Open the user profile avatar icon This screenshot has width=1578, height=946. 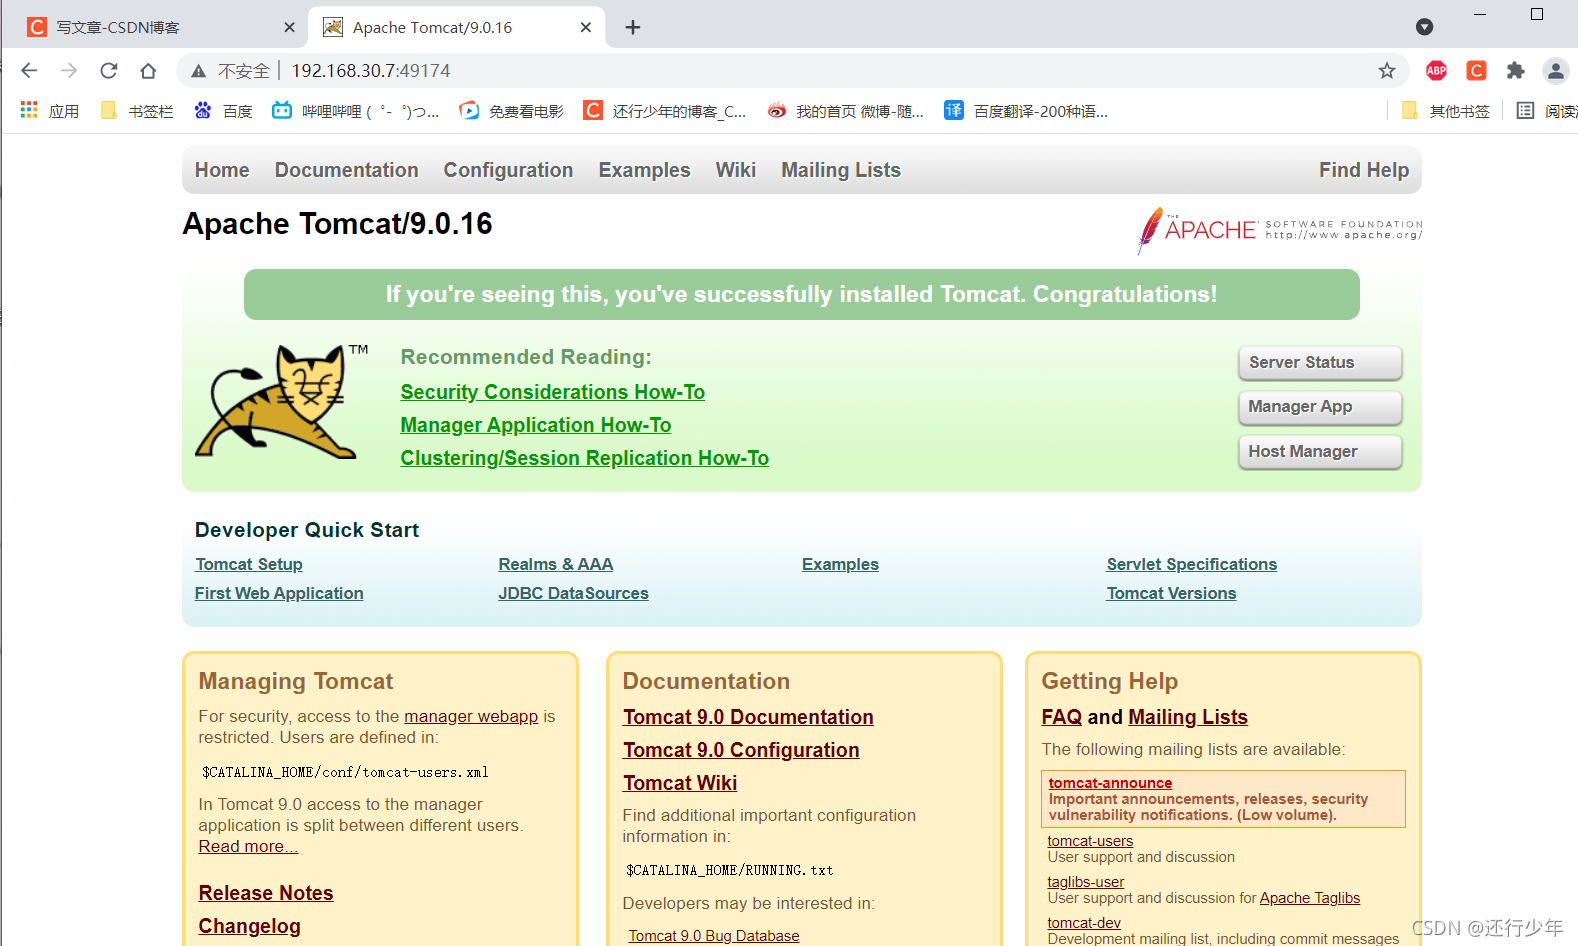[x=1555, y=70]
